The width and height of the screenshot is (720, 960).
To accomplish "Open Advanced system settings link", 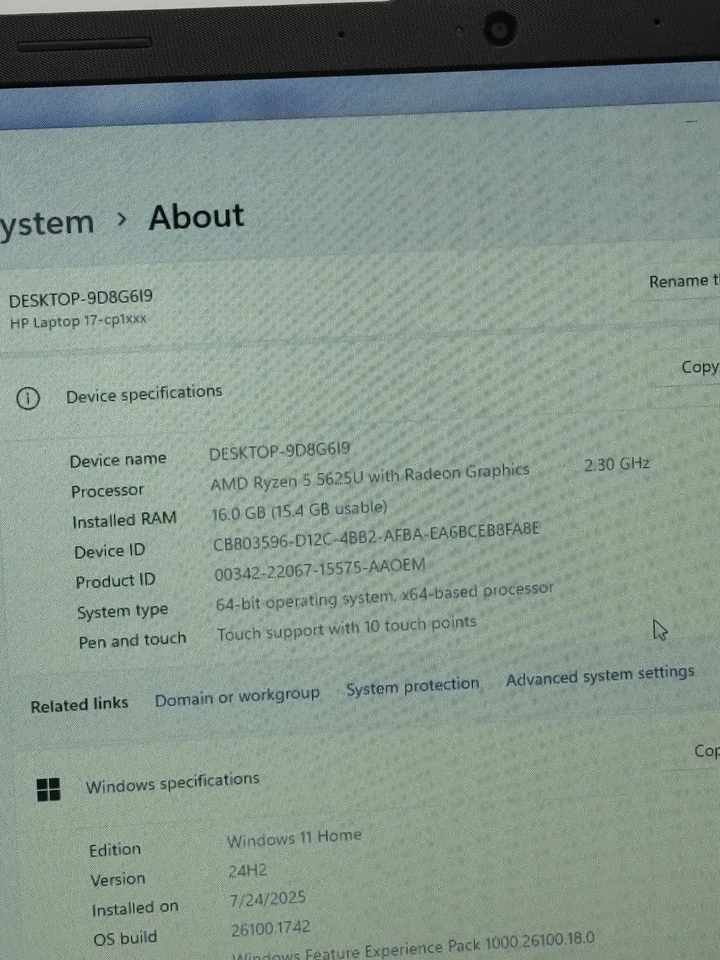I will pyautogui.click(x=600, y=675).
